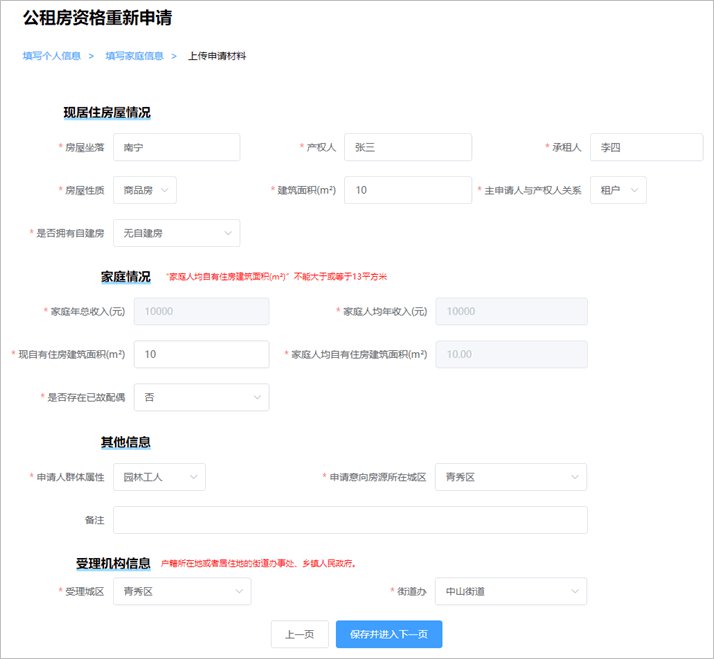714x659 pixels.
Task: Click the 房屋坐落 input field
Action: pos(177,147)
